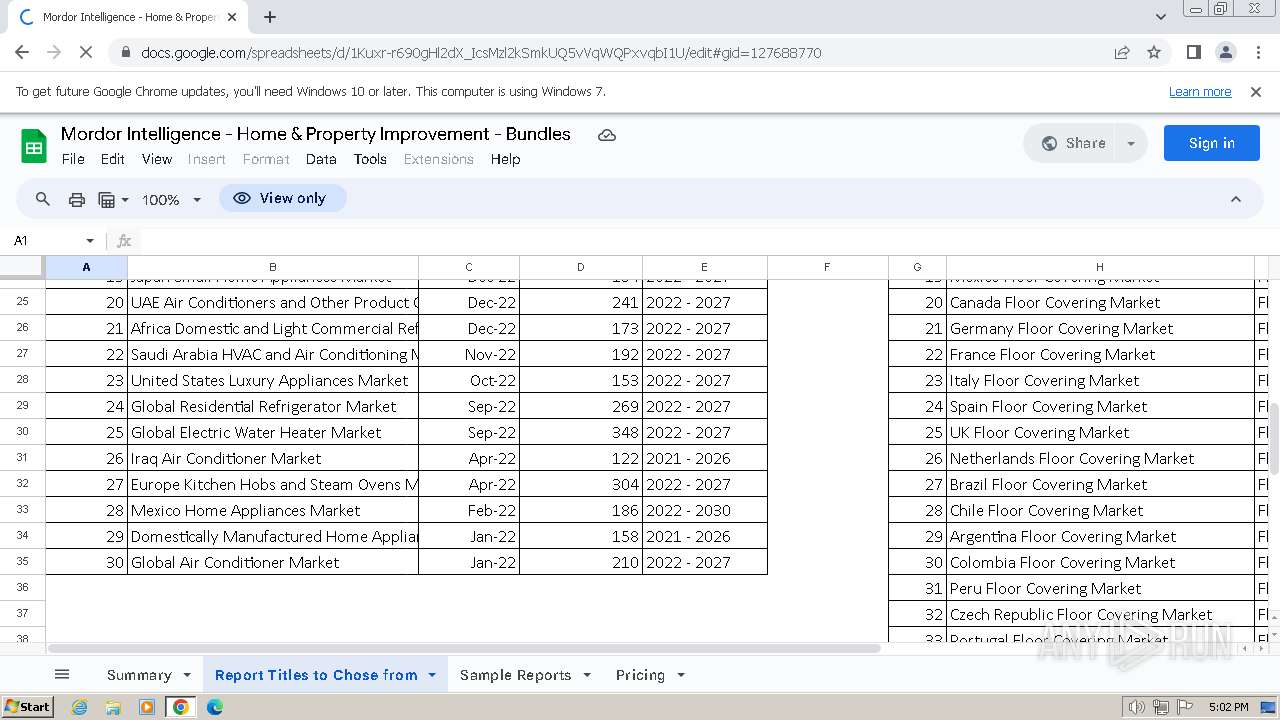Open the all sheets list icon

(62, 675)
